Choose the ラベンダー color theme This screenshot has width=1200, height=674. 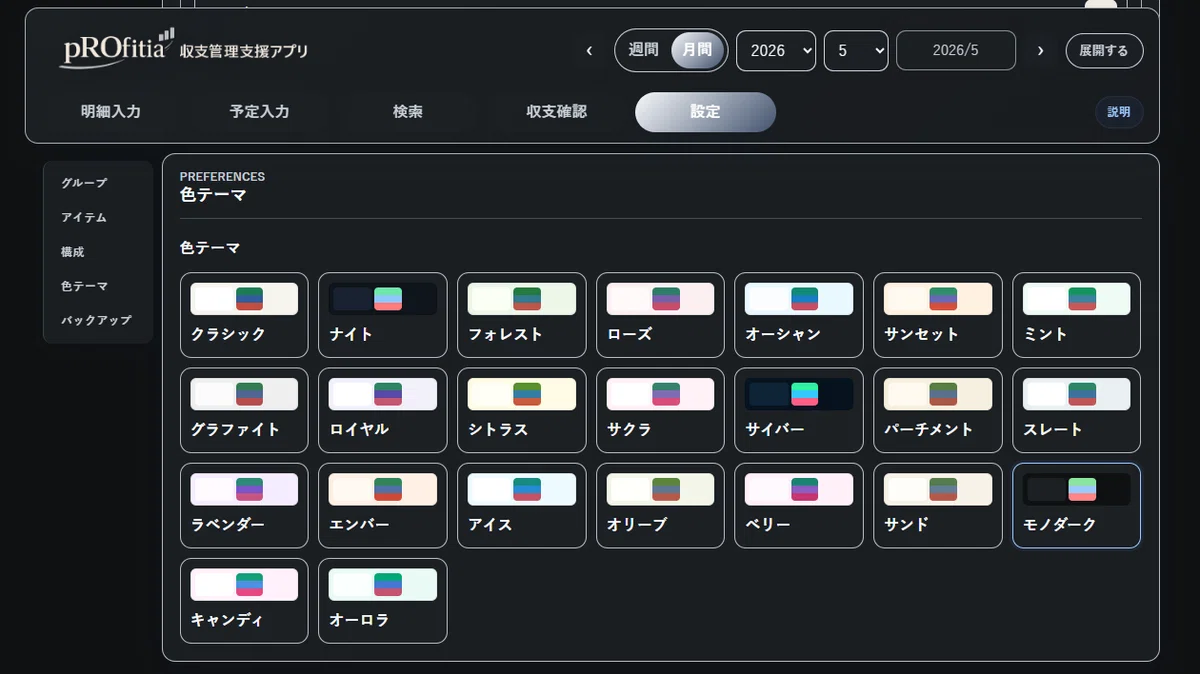[244, 505]
